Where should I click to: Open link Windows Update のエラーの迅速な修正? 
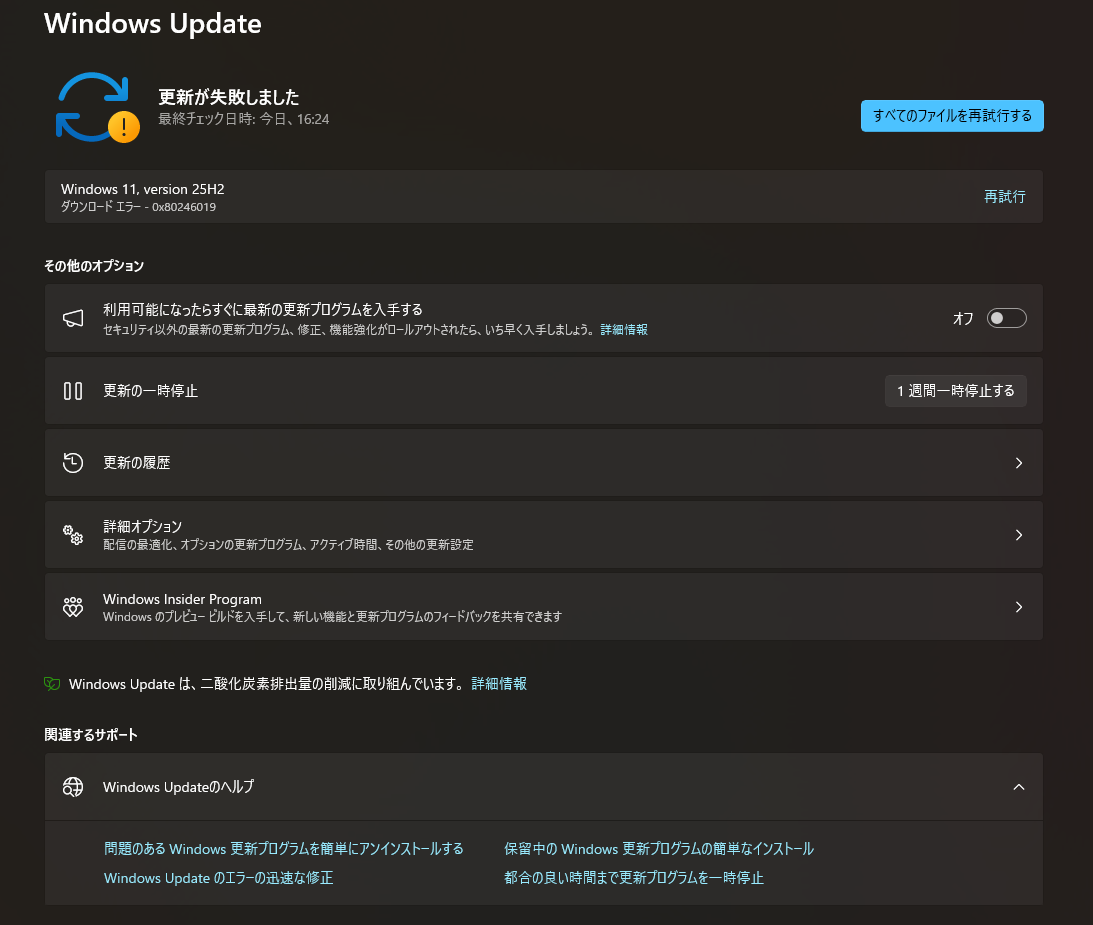tap(218, 878)
